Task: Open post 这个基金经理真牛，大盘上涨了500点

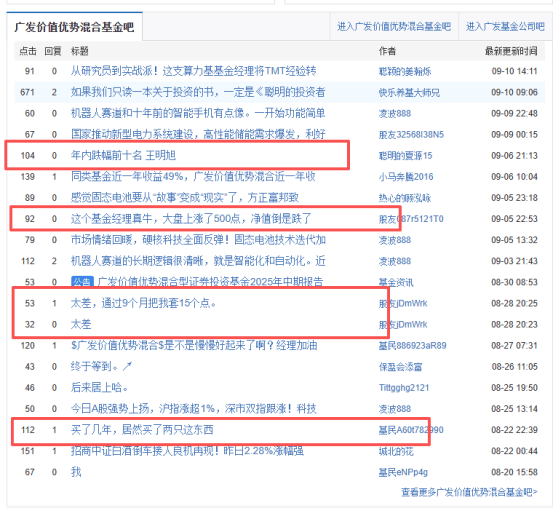Action: 191,219
